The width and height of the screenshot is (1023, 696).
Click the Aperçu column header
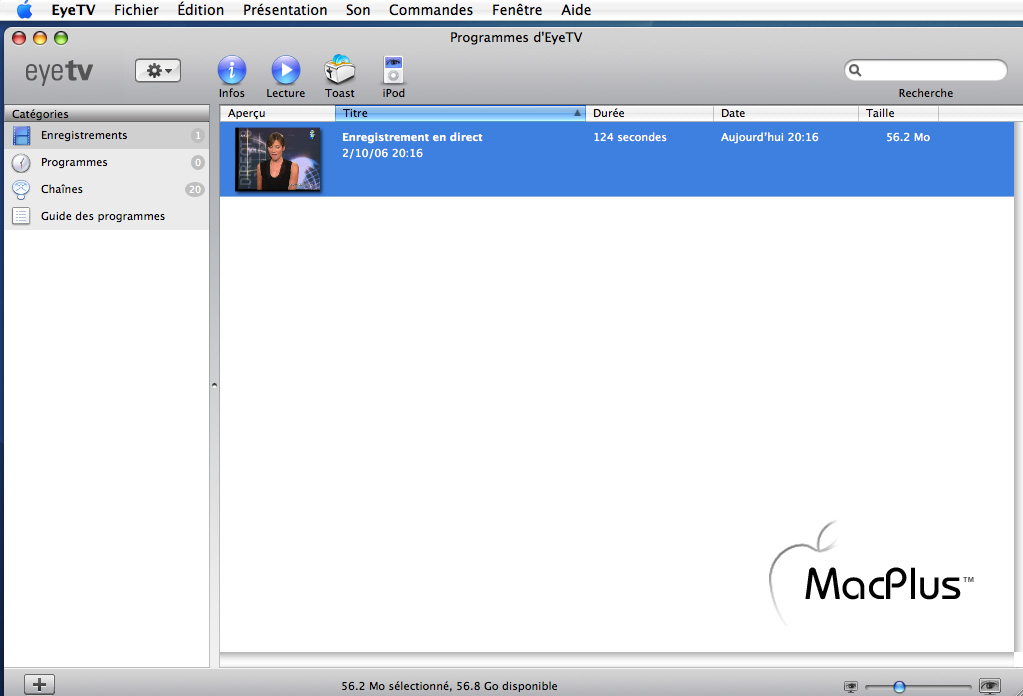point(277,113)
